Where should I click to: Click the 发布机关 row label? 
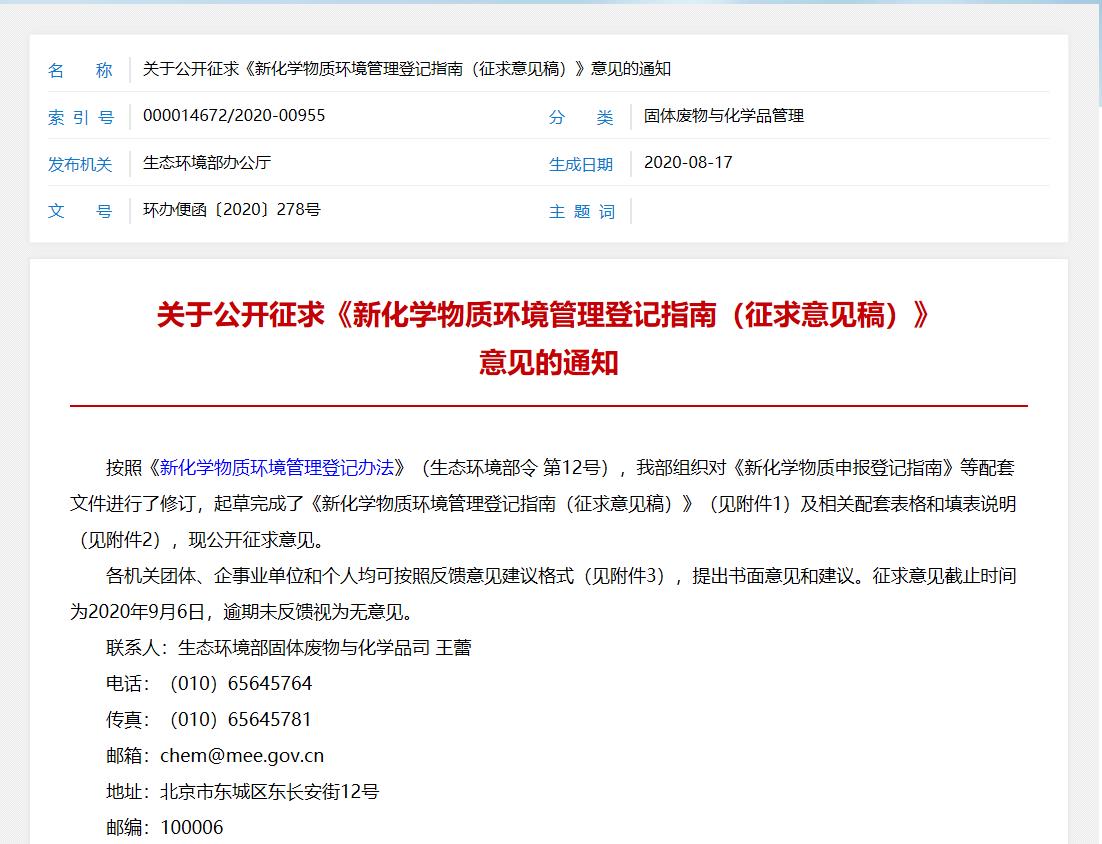(x=81, y=163)
